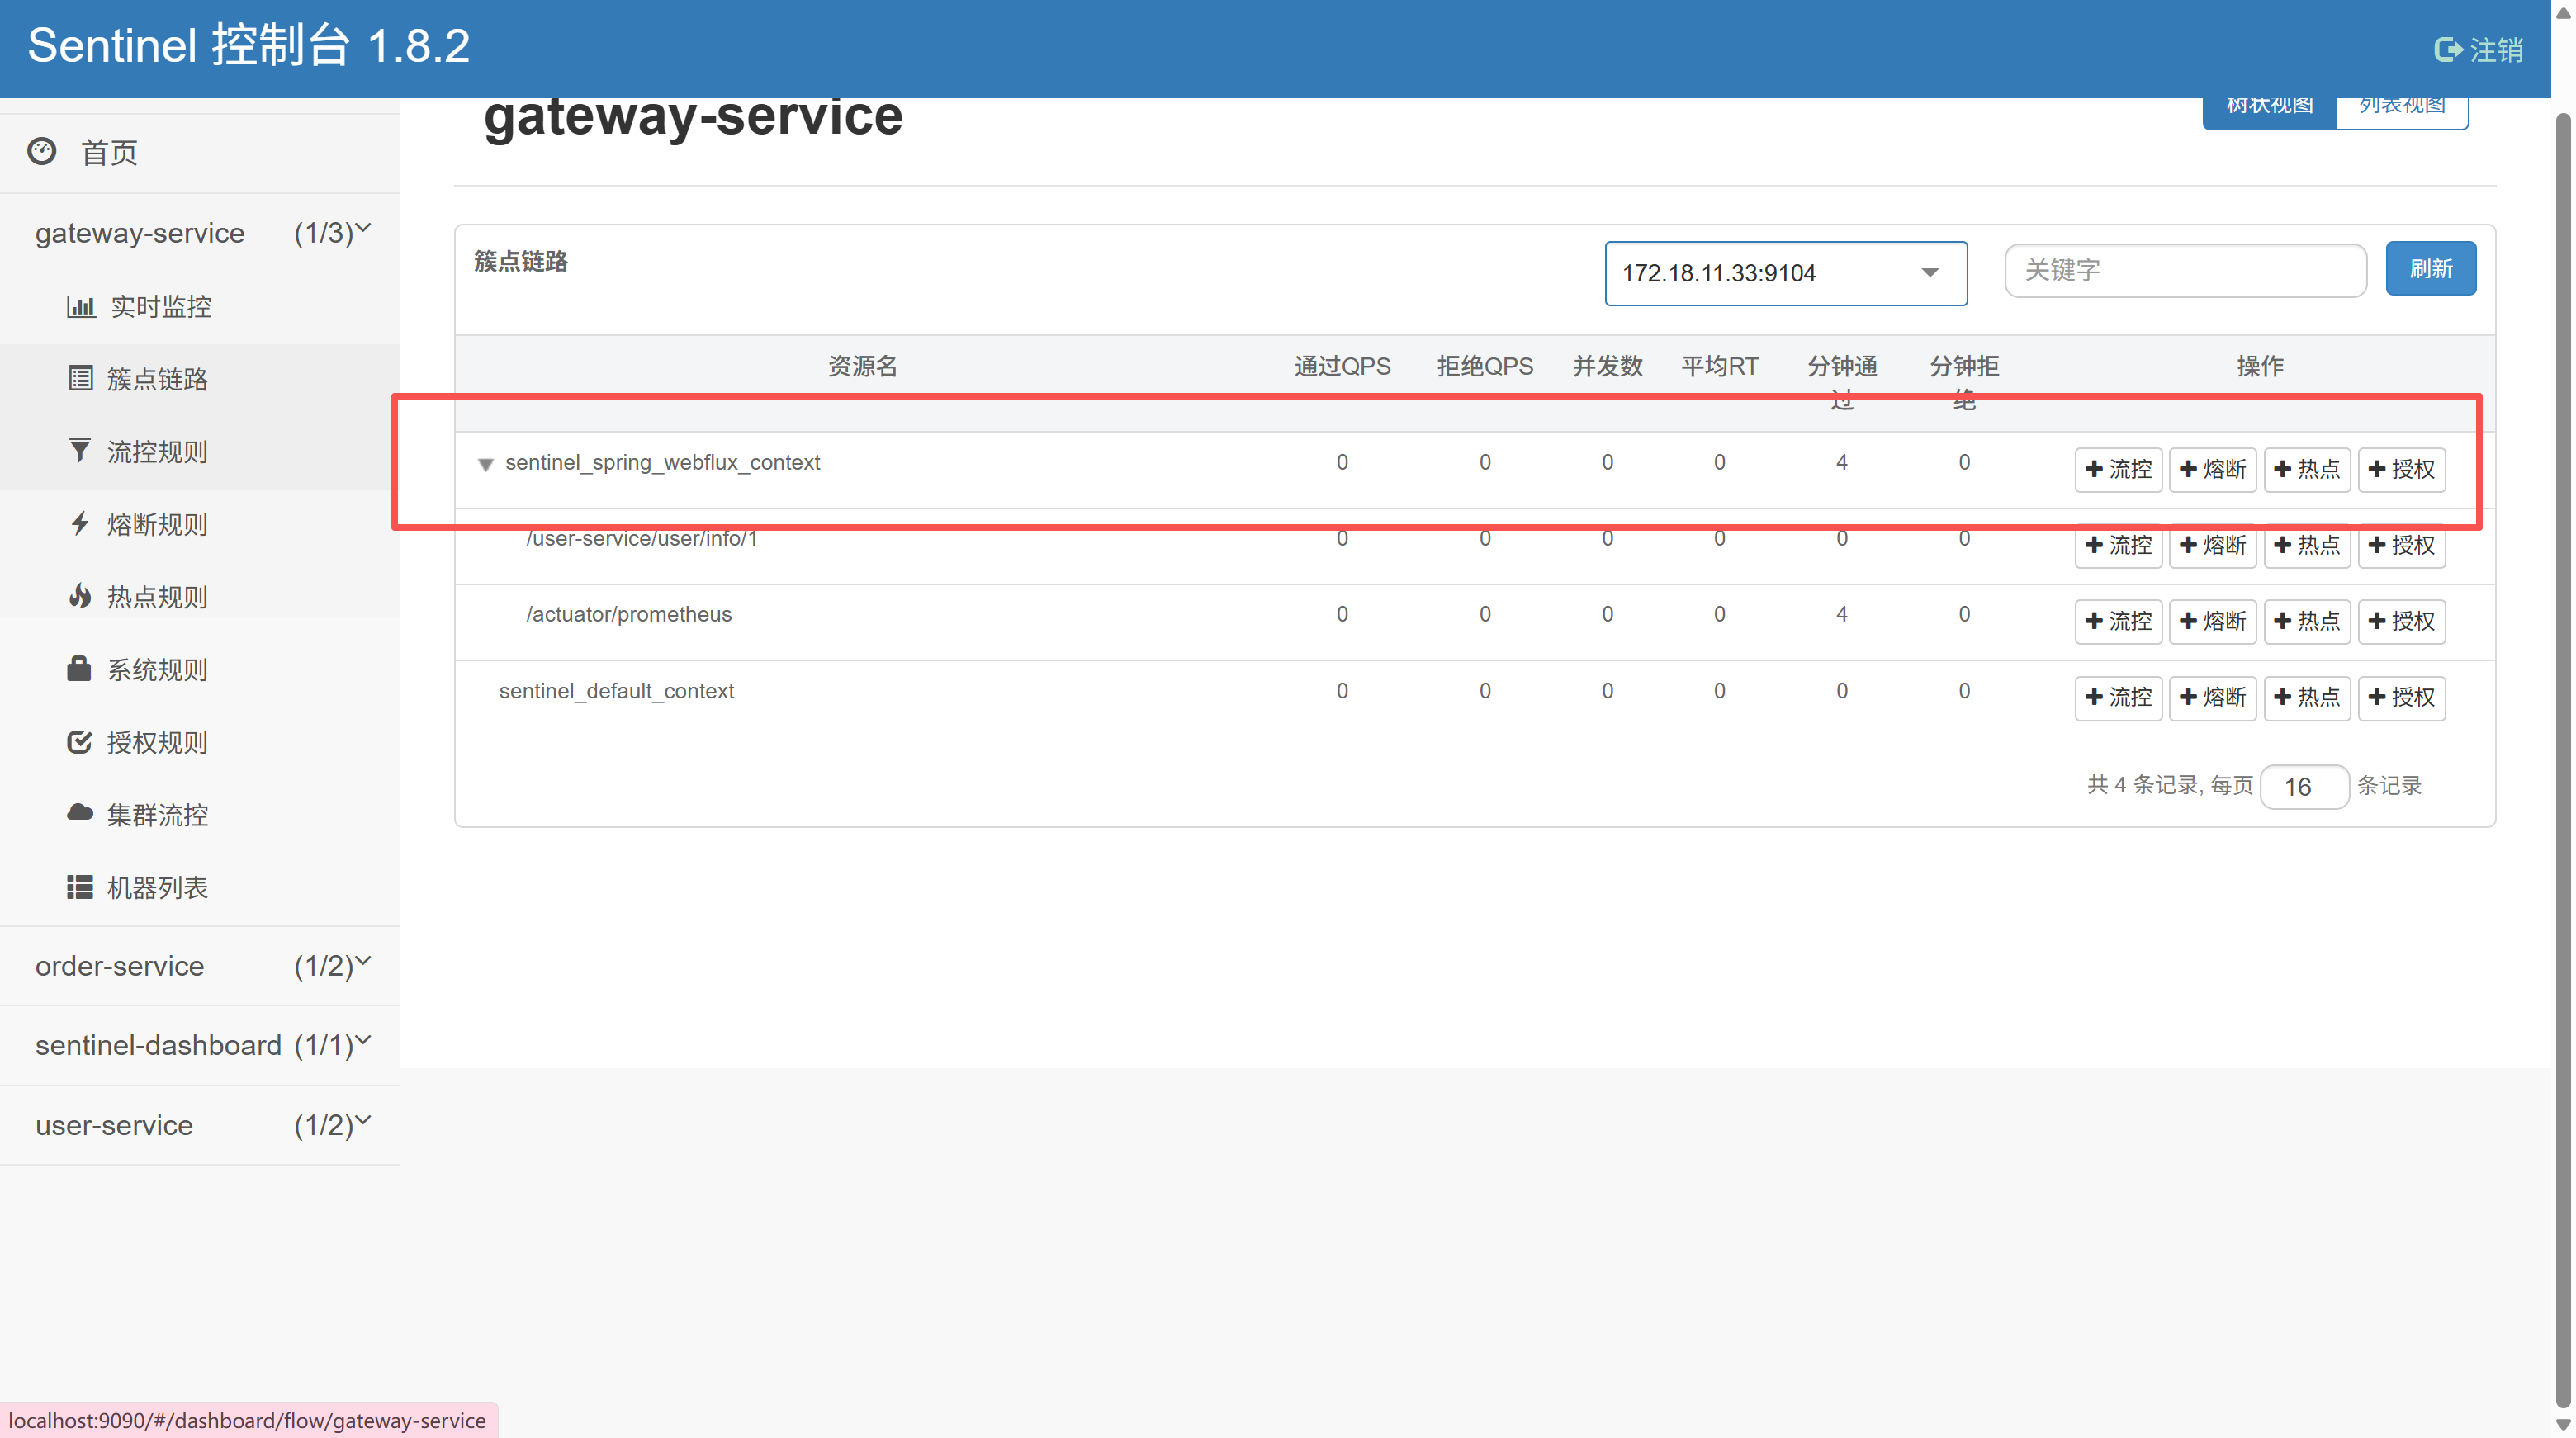
Task: Add 熔断 rule for /user-service/user/info/1
Action: 2212,546
